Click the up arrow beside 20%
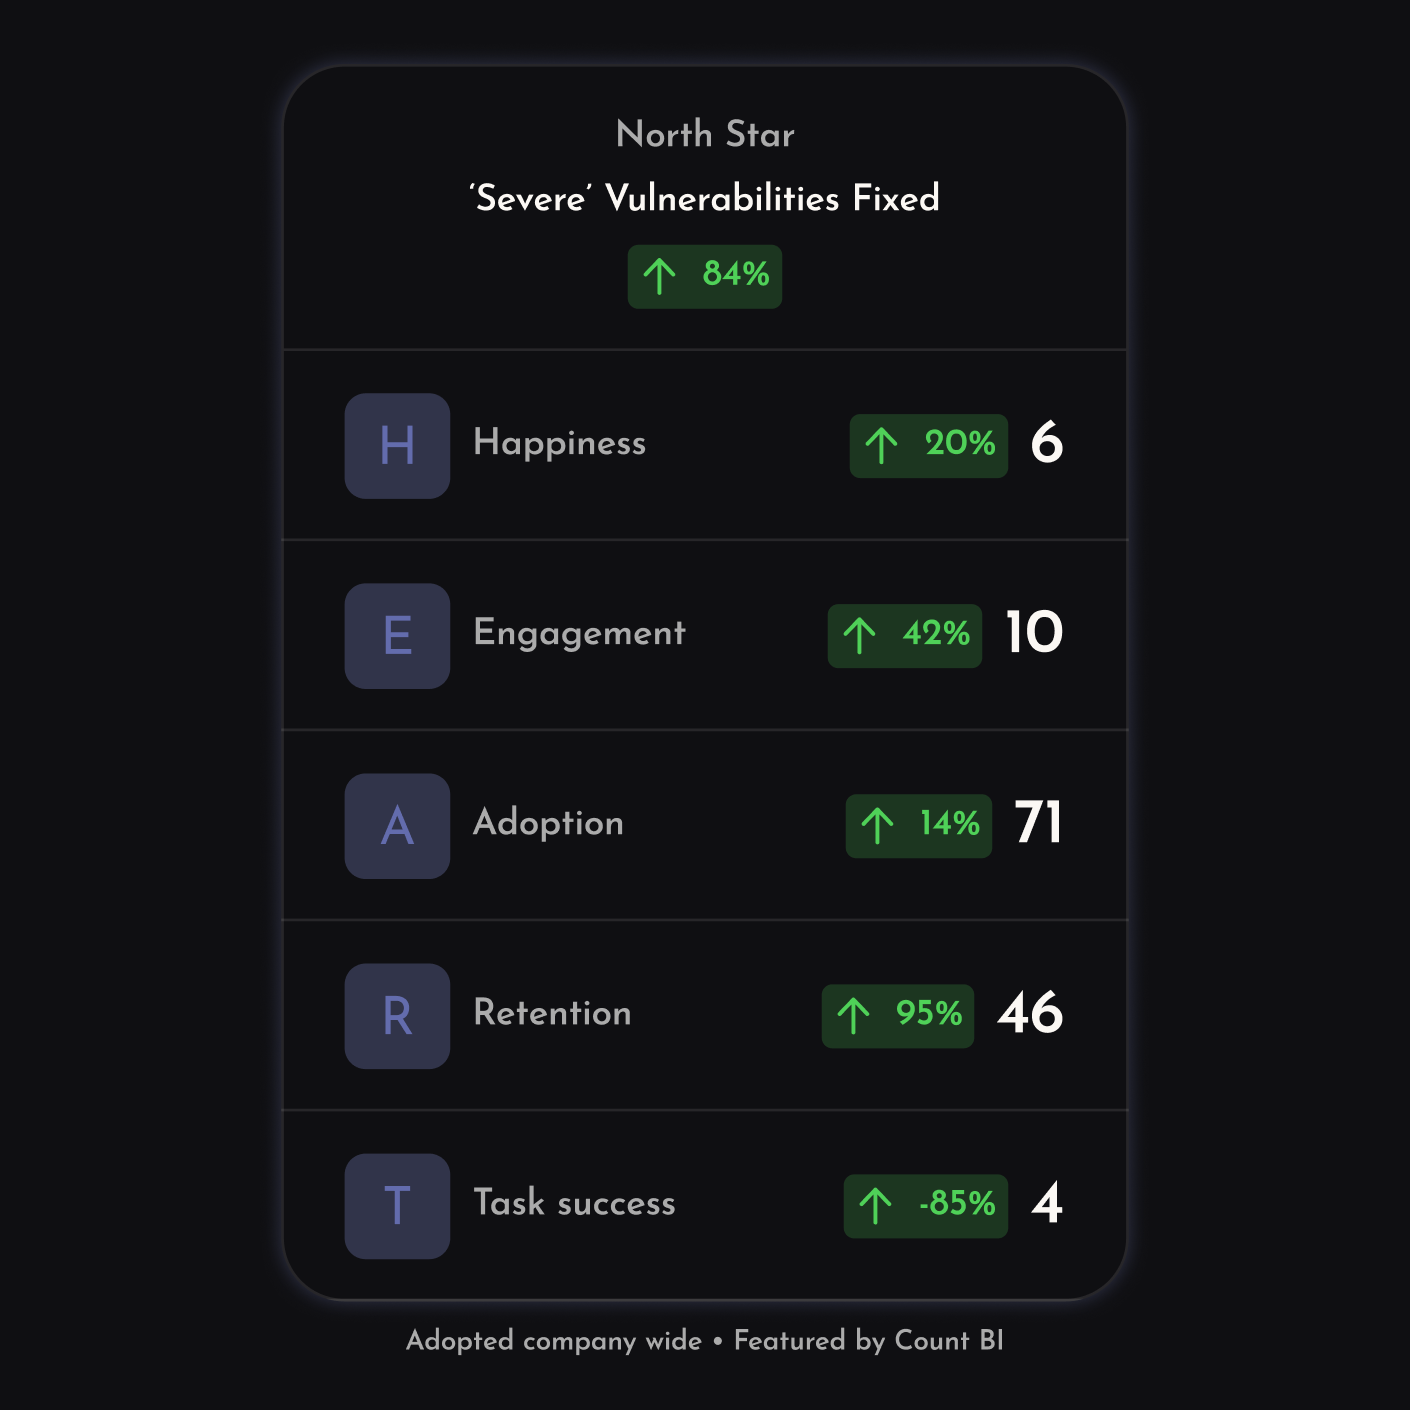The height and width of the screenshot is (1410, 1410). [881, 445]
